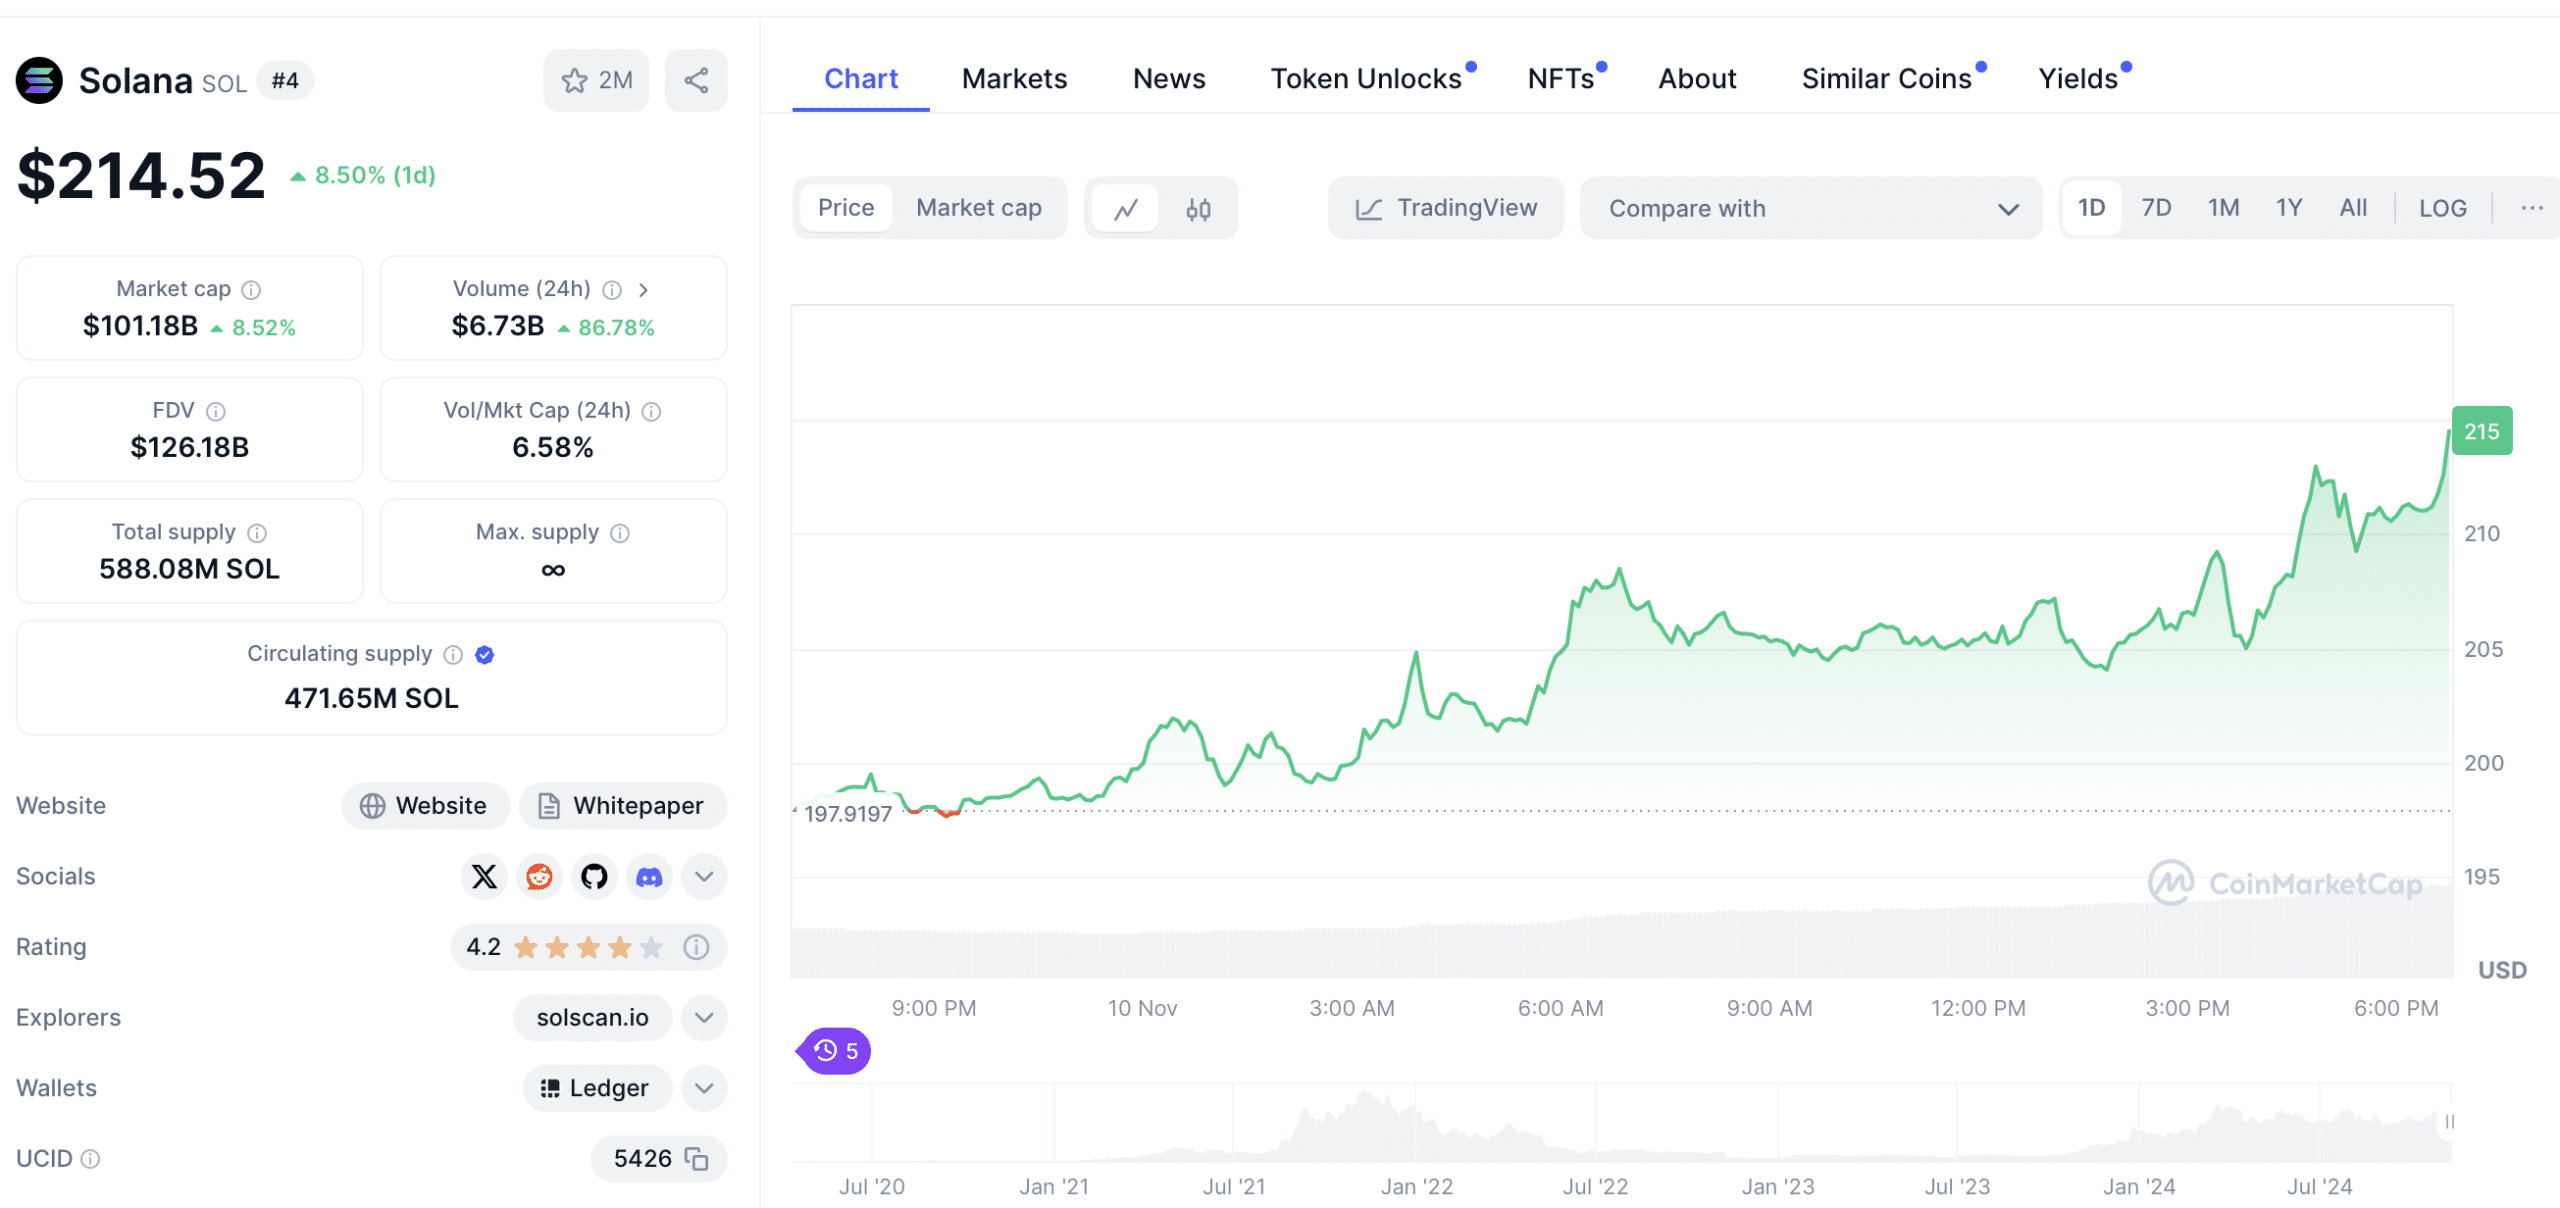Toggle LOG scale on chart
Image resolution: width=2560 pixels, height=1208 pixels.
coord(2443,208)
